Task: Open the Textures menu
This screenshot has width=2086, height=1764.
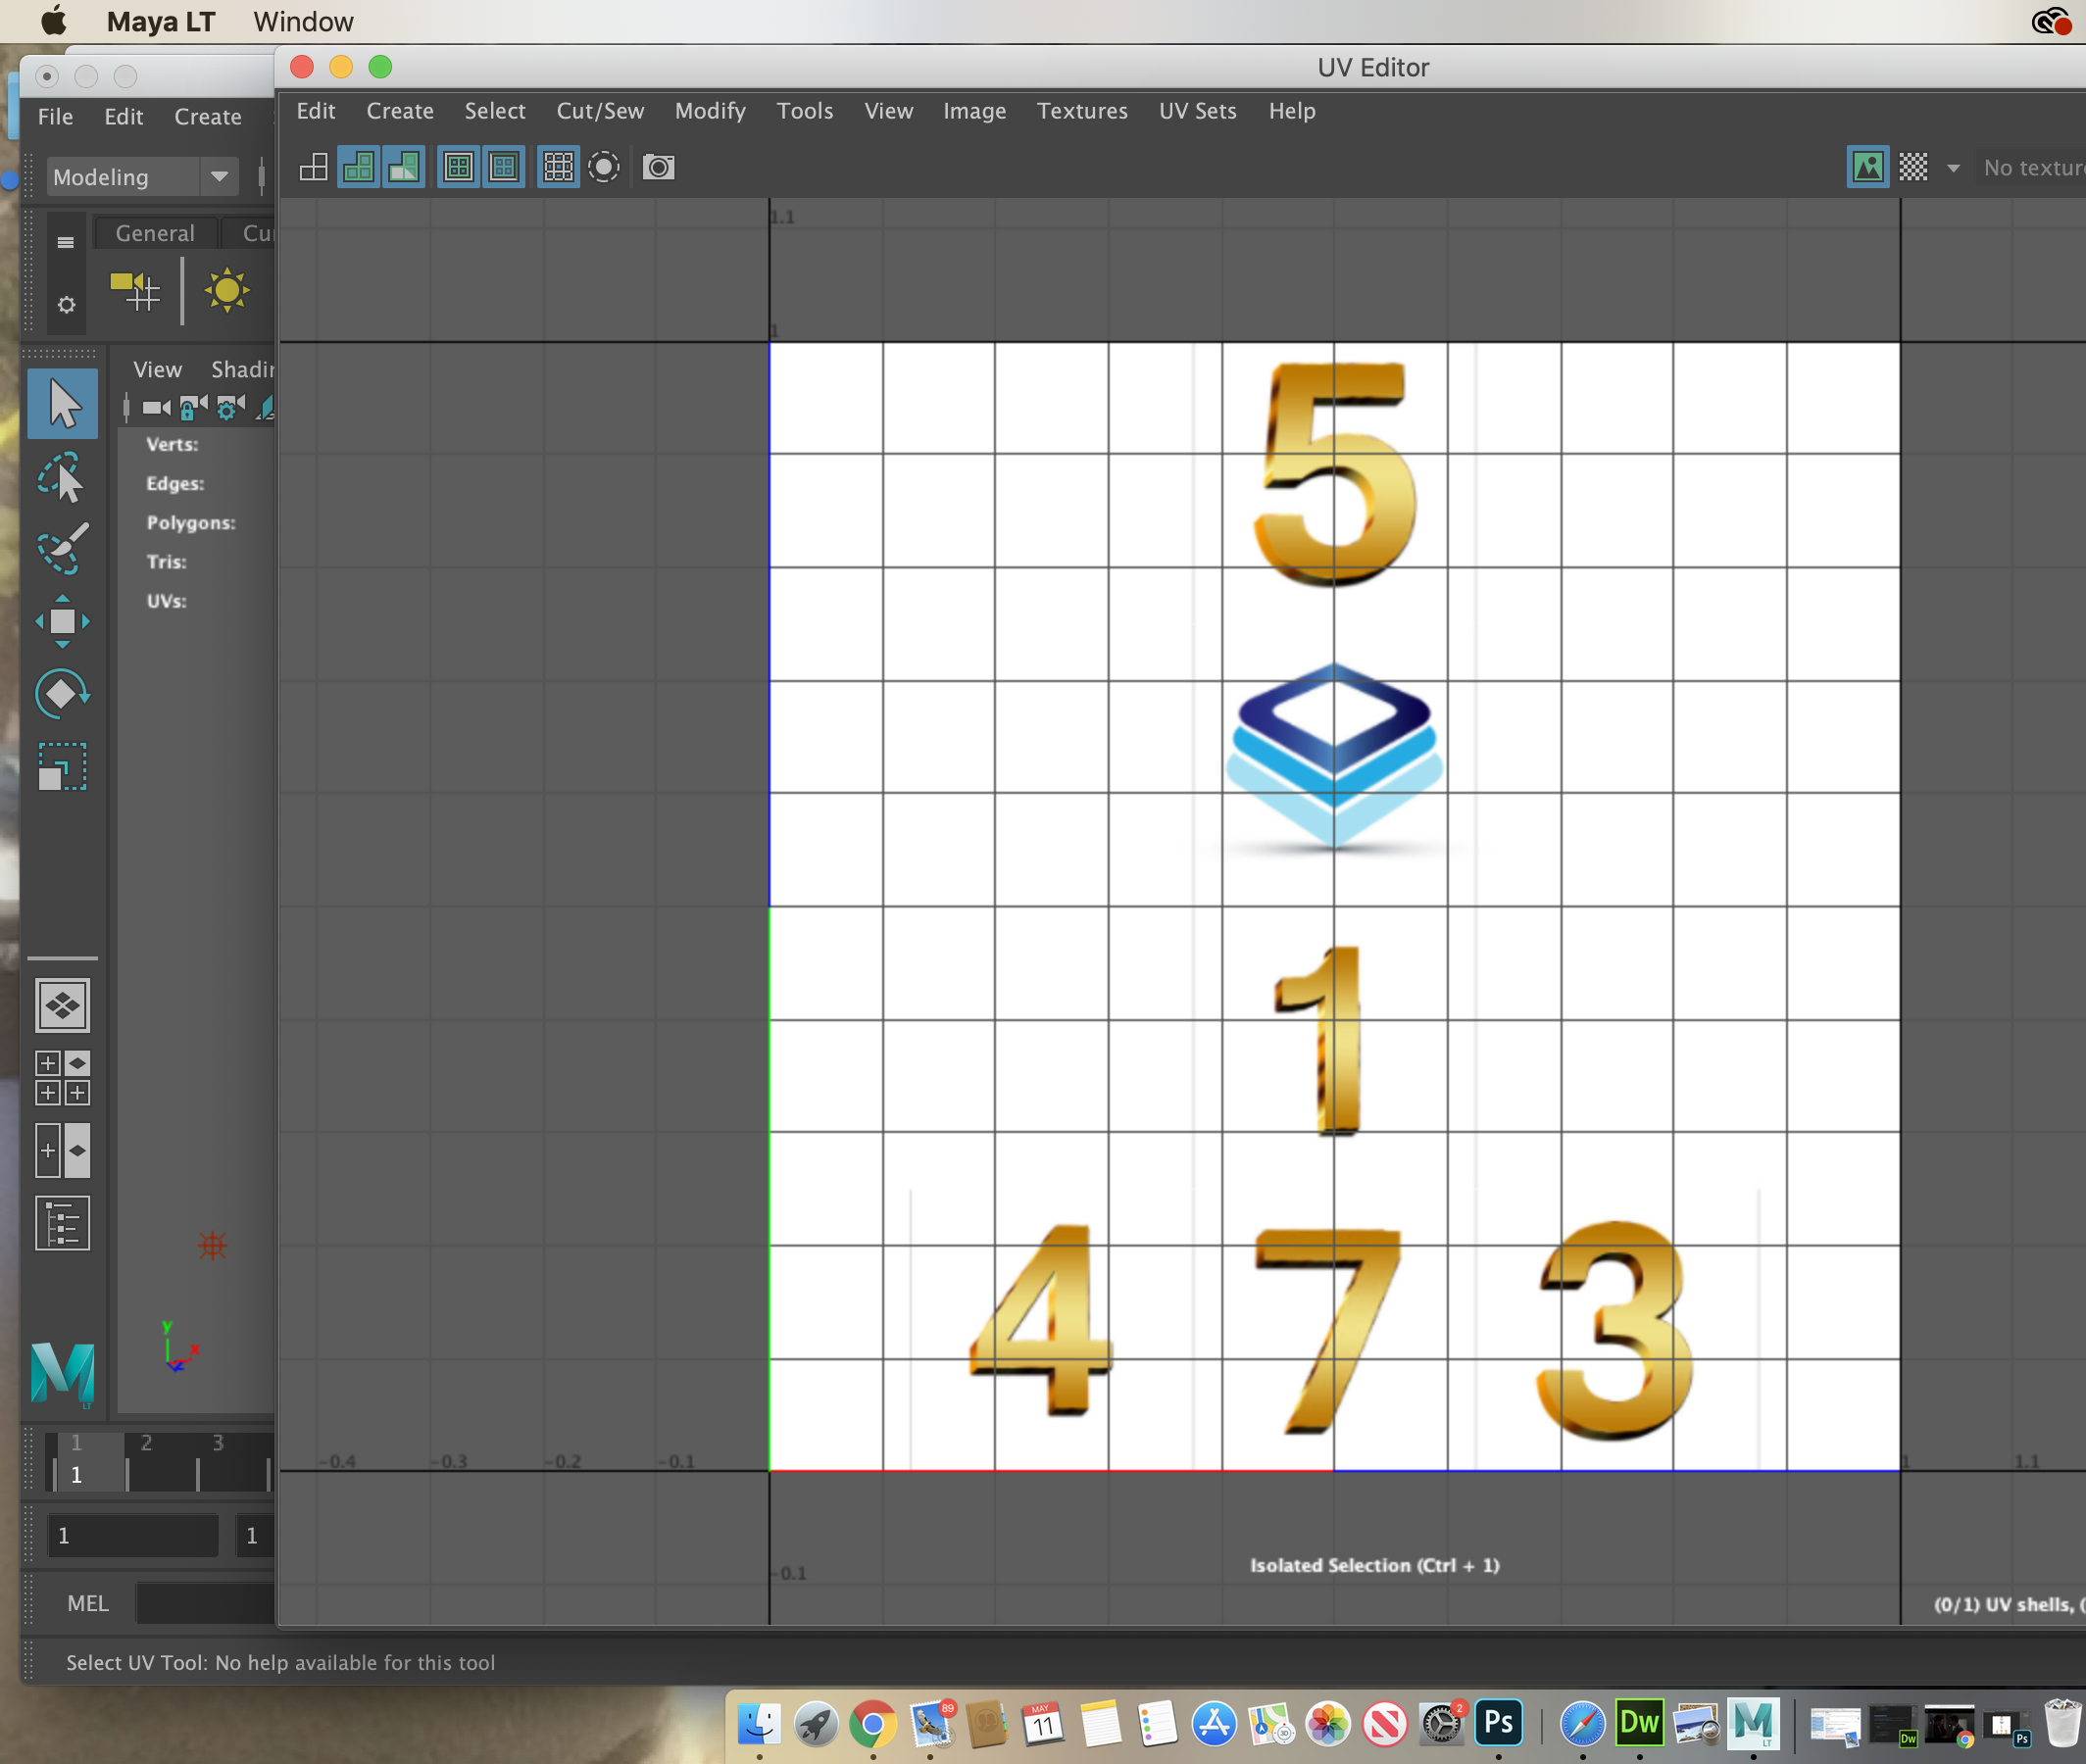Action: 1082,111
